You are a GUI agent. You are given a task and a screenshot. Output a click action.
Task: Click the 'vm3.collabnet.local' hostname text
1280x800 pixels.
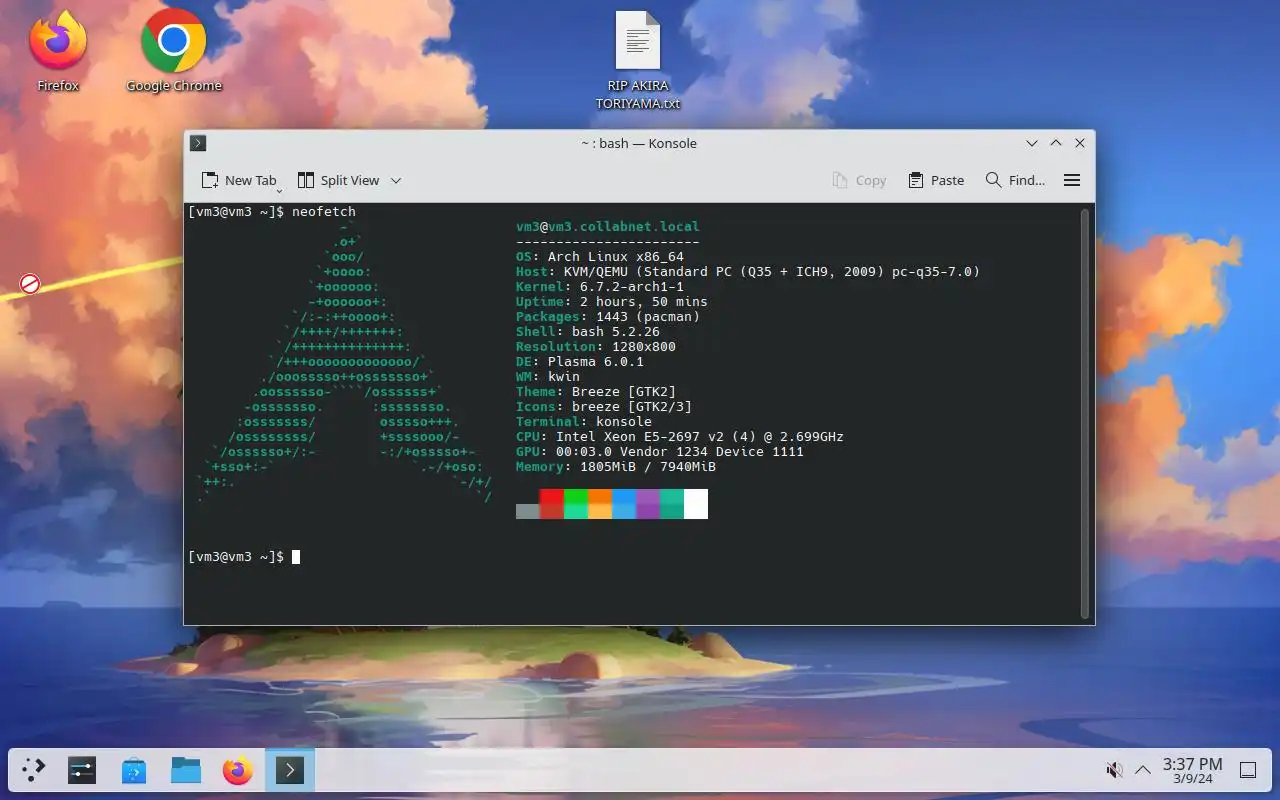[624, 227]
